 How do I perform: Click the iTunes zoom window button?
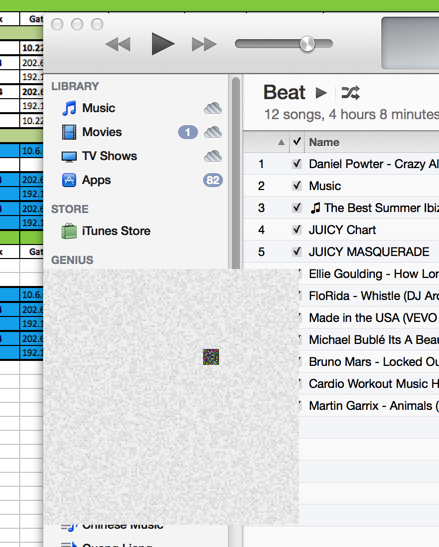[97, 24]
